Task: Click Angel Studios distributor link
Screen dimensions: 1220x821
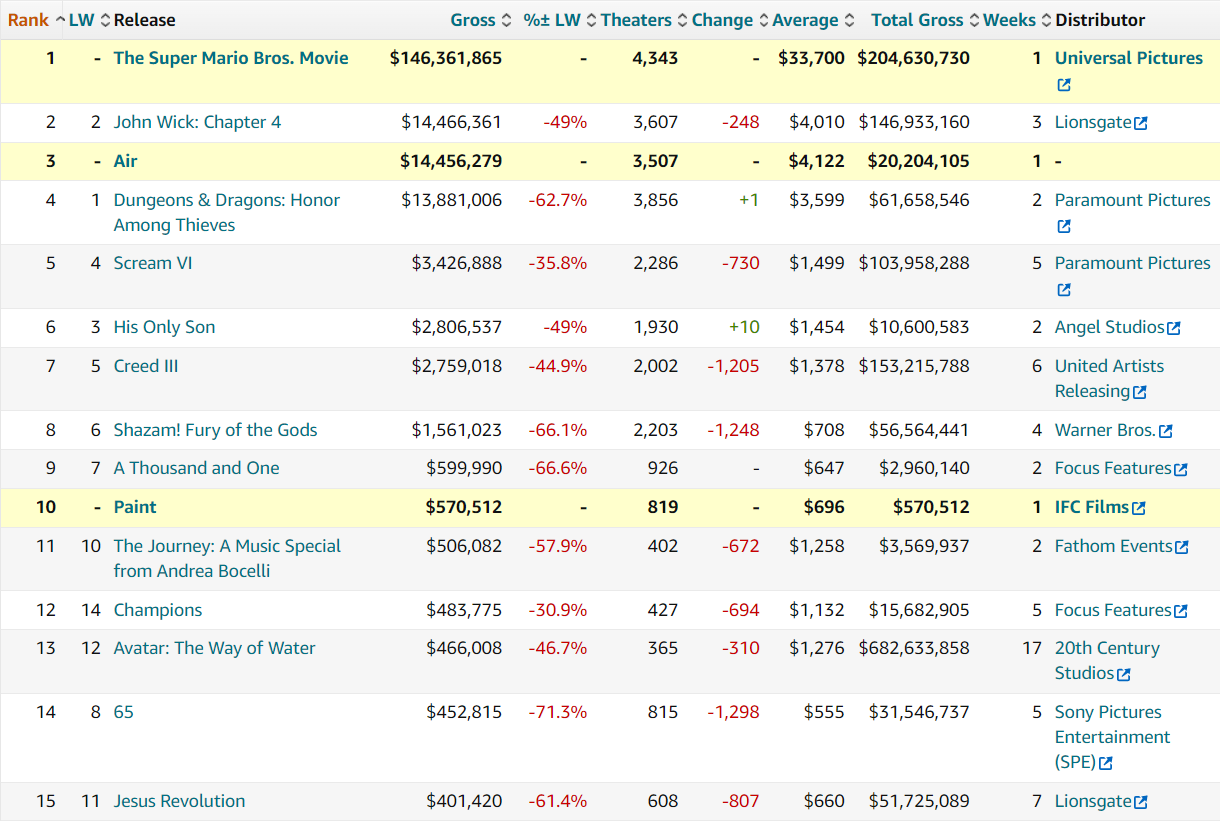Action: [x=1110, y=327]
